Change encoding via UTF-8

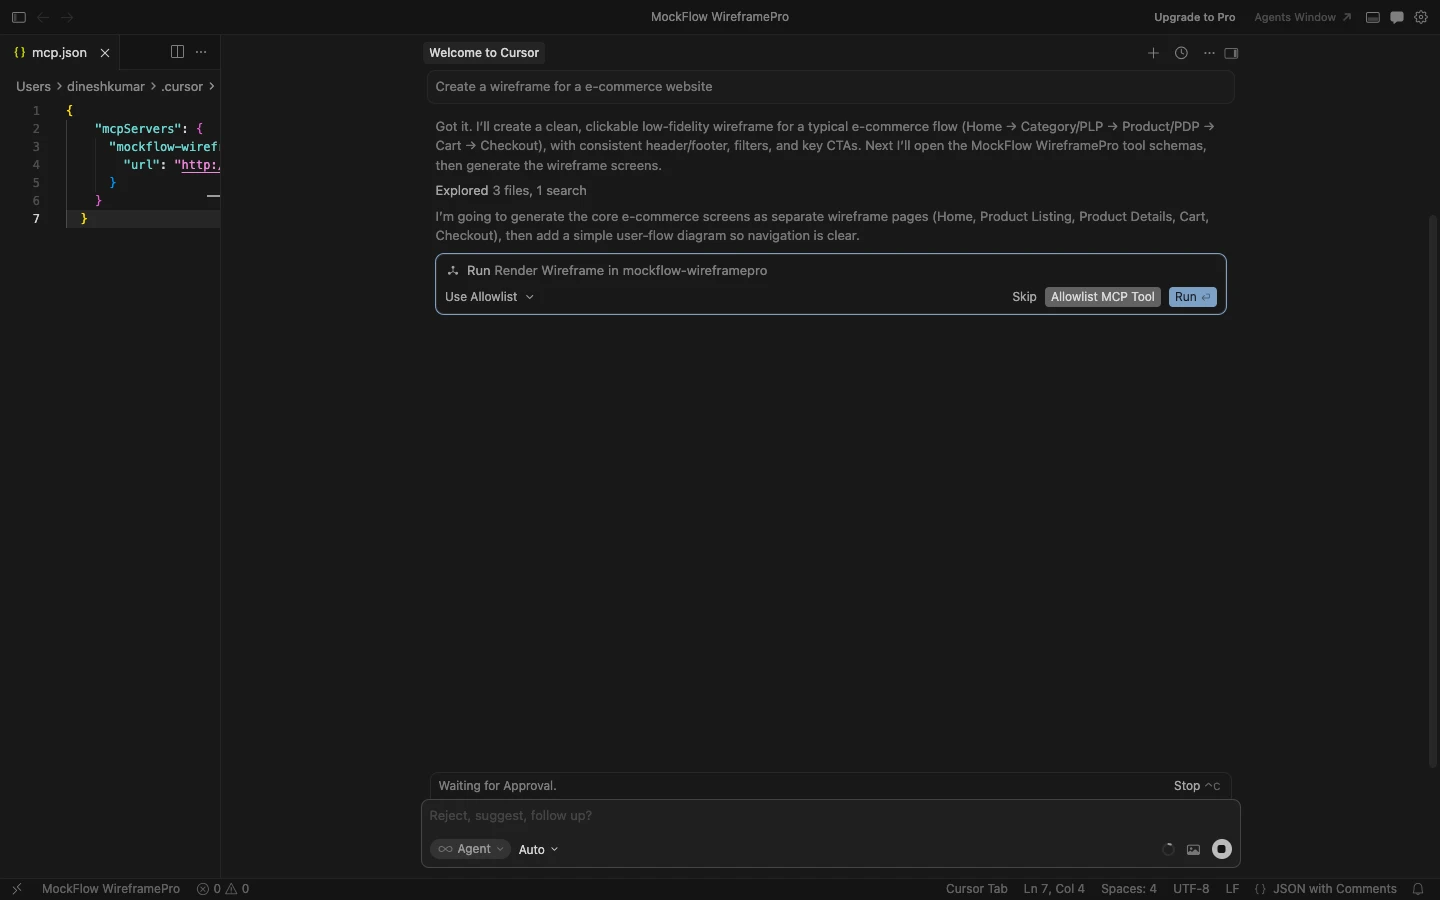pos(1191,889)
